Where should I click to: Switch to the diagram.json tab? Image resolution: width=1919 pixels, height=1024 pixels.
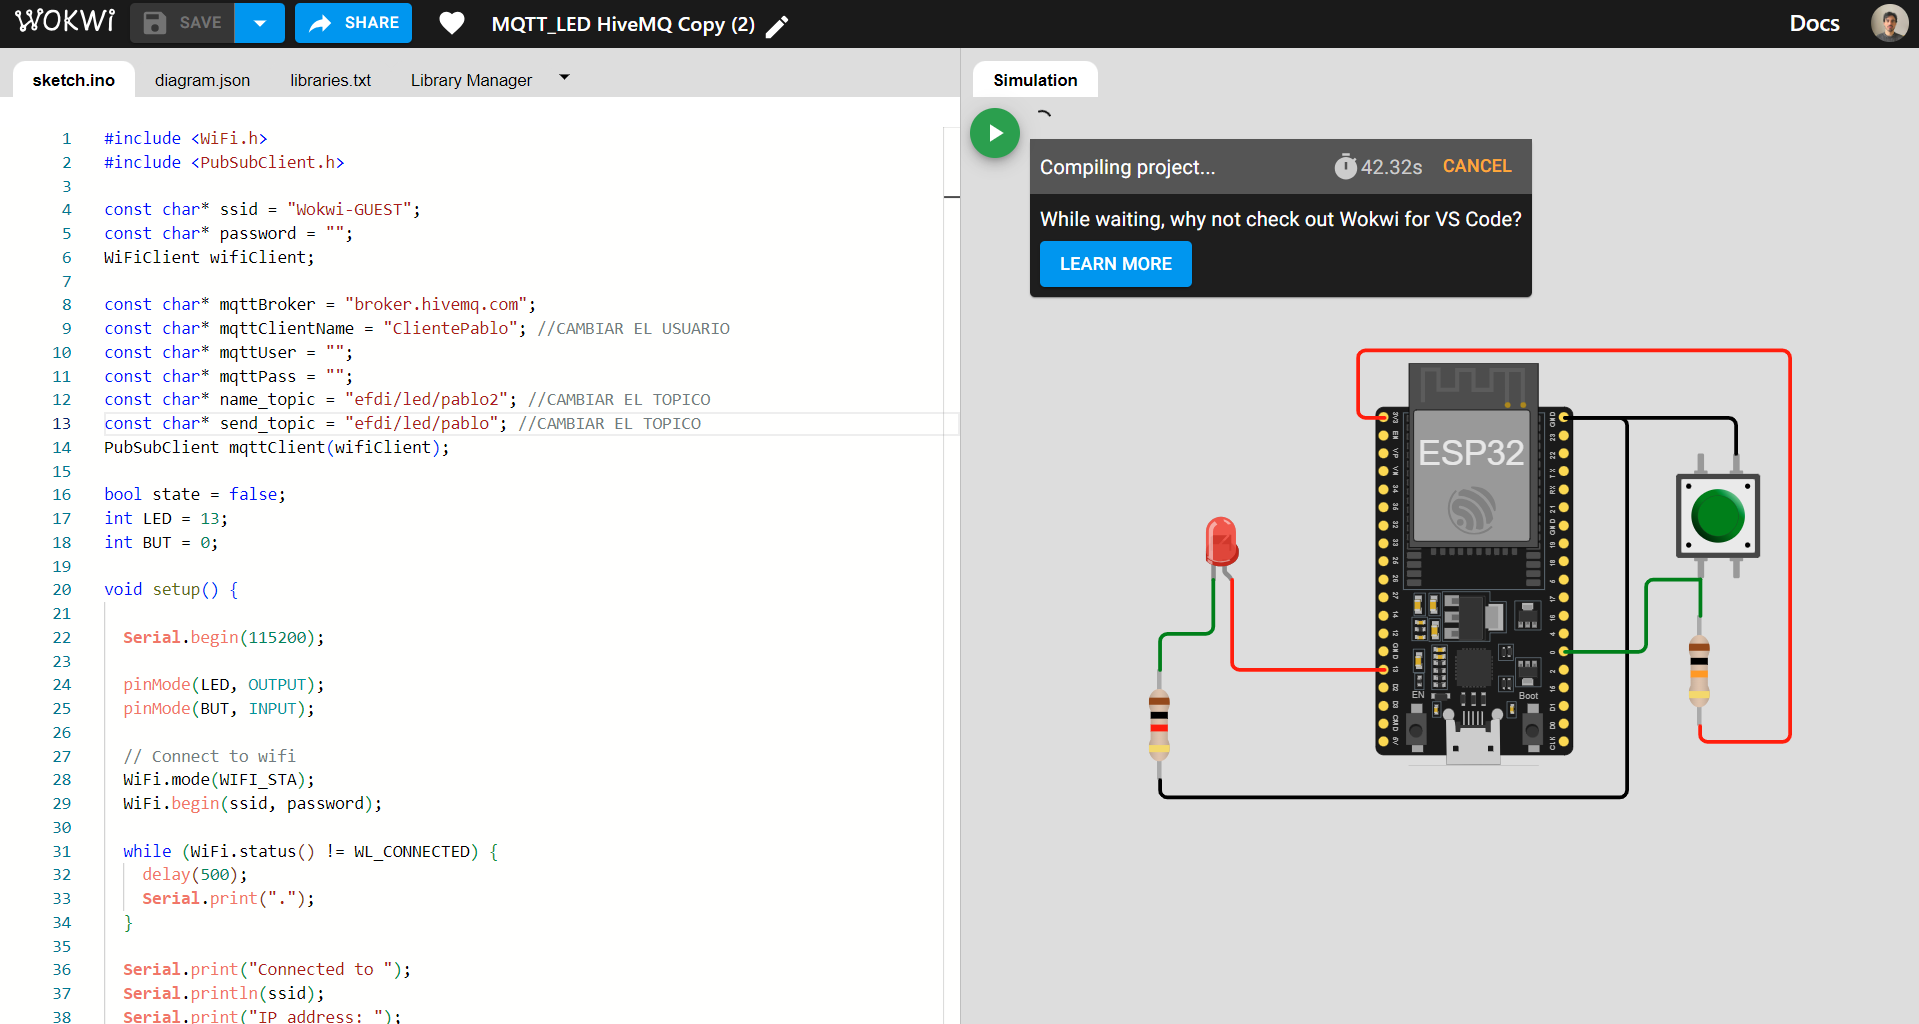click(x=202, y=80)
